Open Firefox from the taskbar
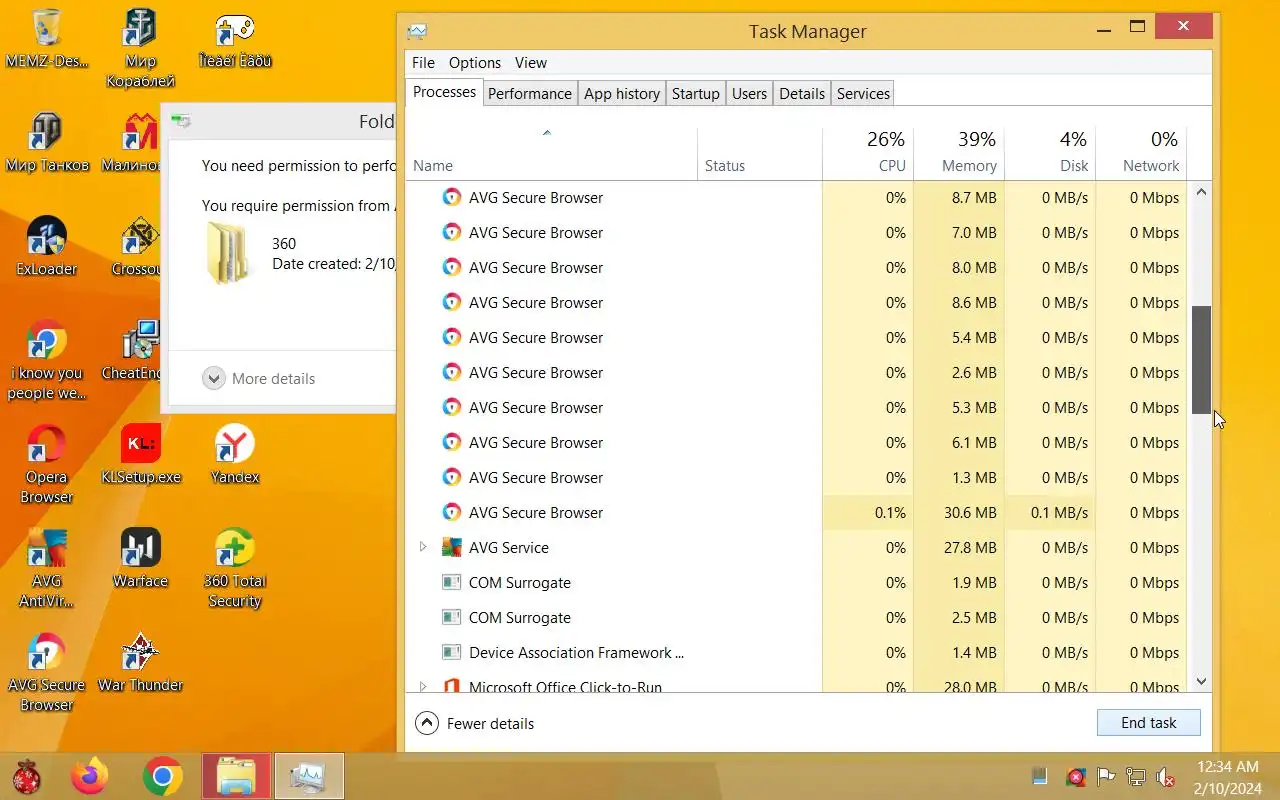The image size is (1280, 800). [91, 777]
